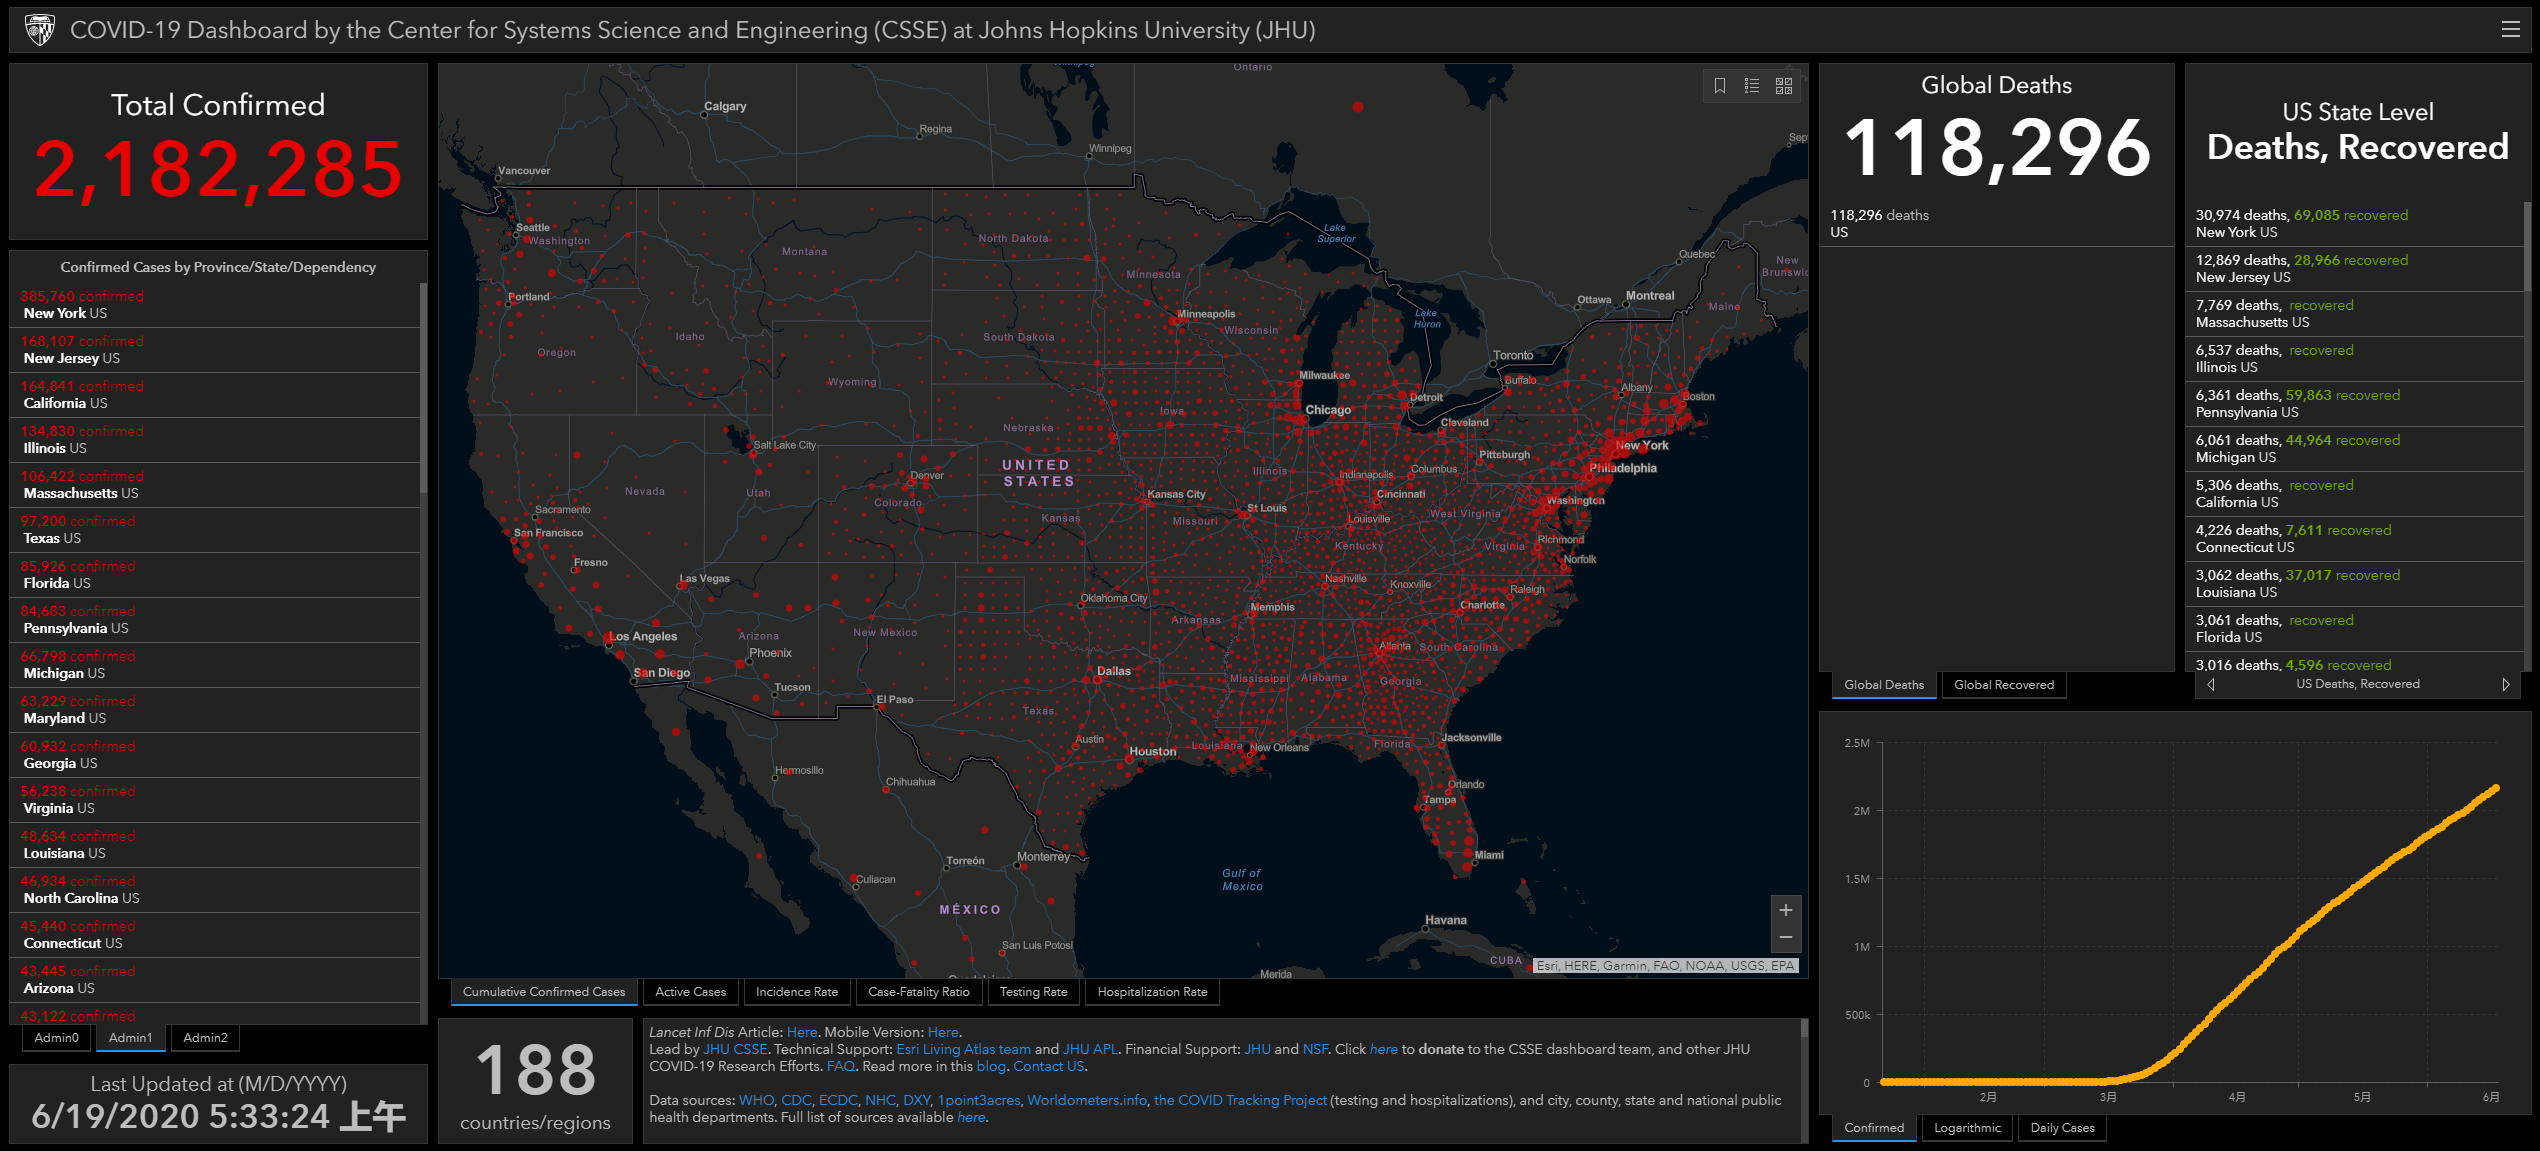Switch map to Active Cases tab
This screenshot has height=1151, width=2540.
[690, 992]
